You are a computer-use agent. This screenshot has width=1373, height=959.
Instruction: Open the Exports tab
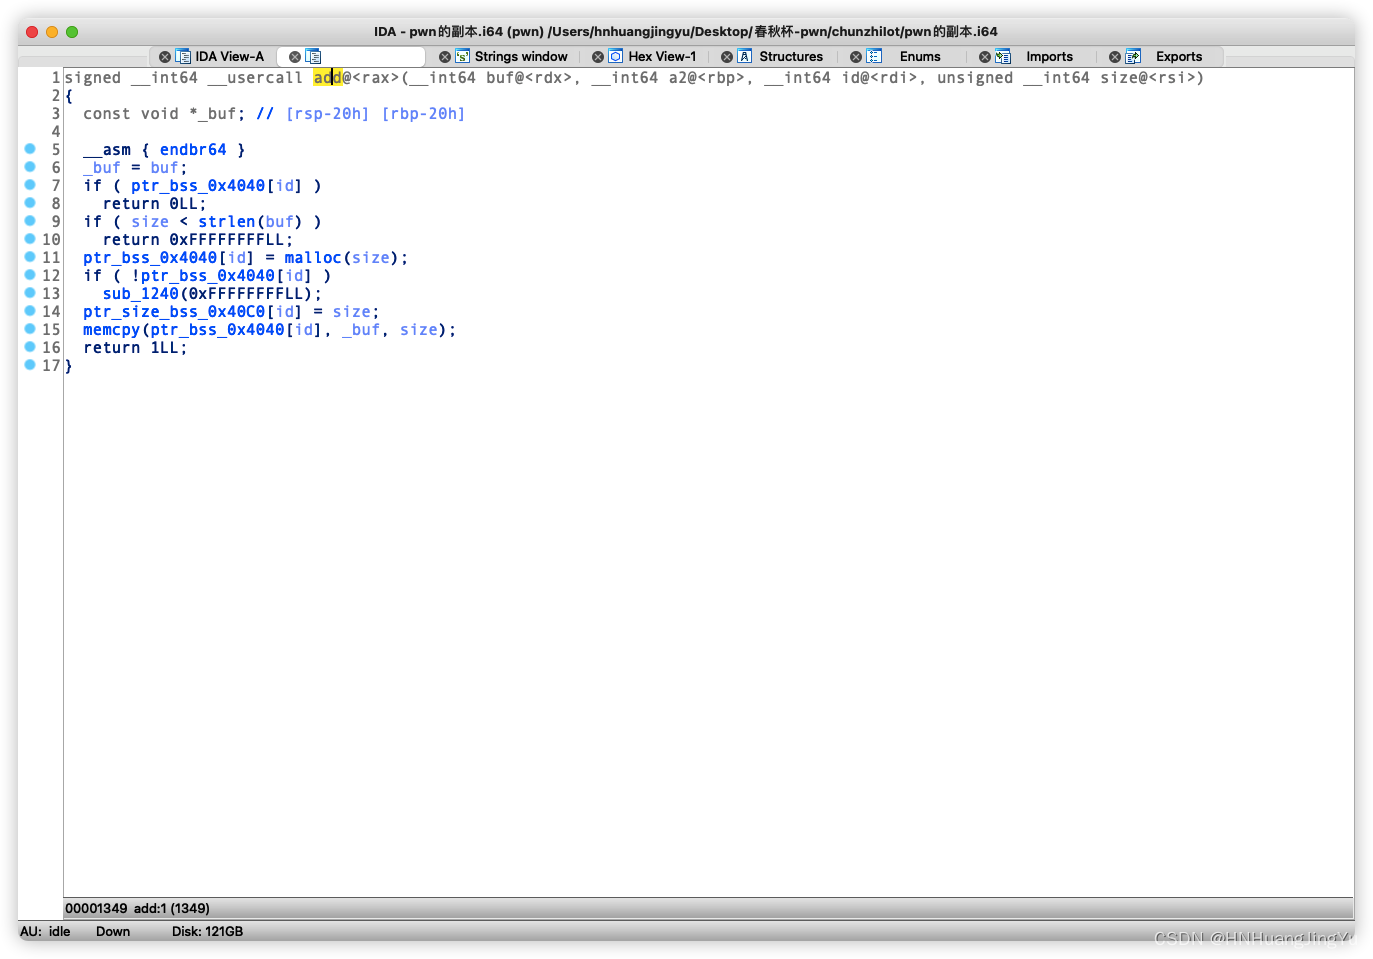pyautogui.click(x=1179, y=57)
